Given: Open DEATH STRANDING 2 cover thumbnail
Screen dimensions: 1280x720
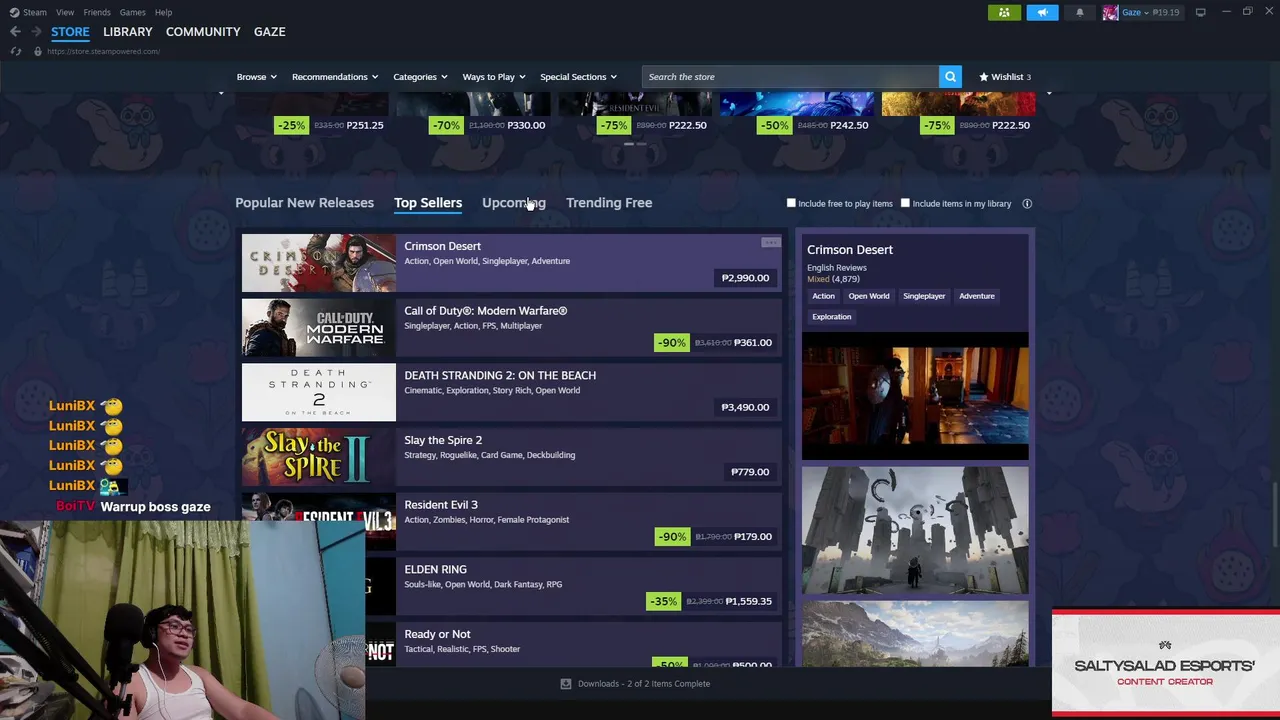Looking at the screenshot, I should coord(318,392).
